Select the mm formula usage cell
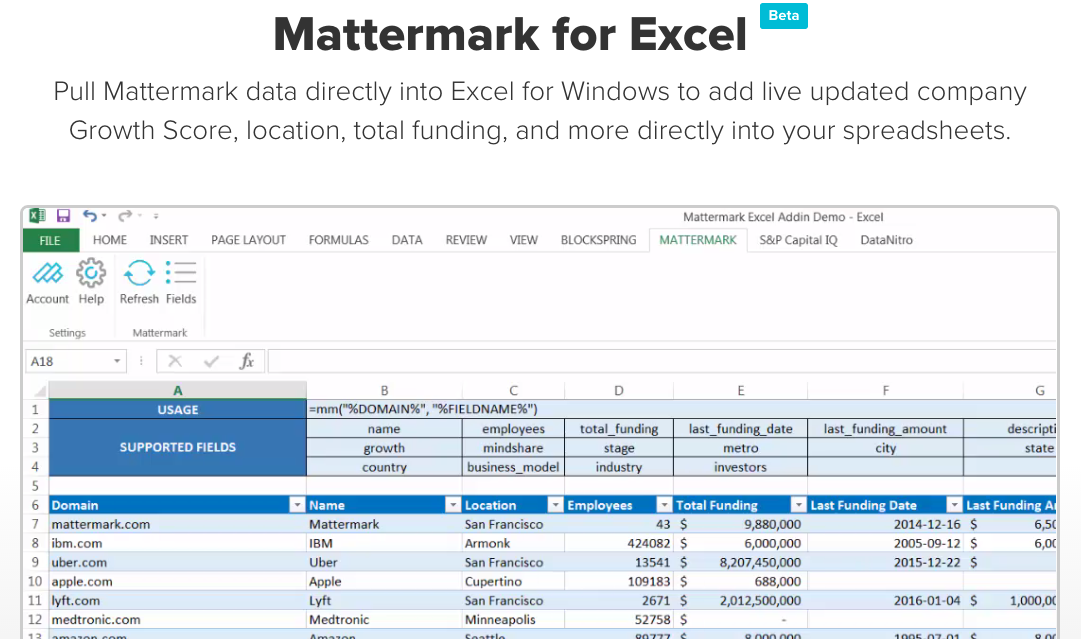This screenshot has height=639, width=1081. coord(682,409)
